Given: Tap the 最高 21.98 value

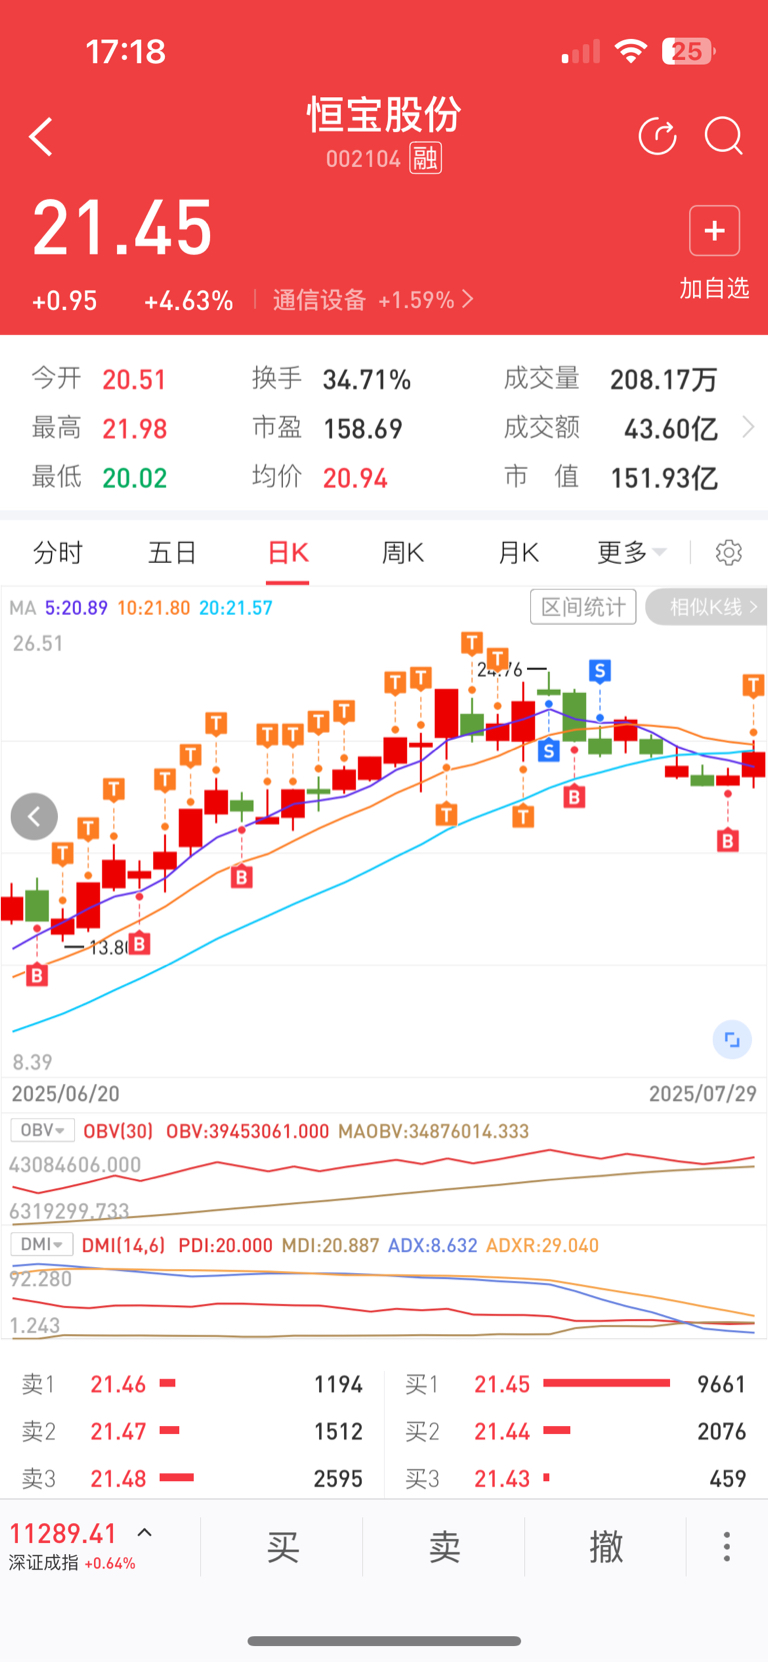Looking at the screenshot, I should [135, 429].
